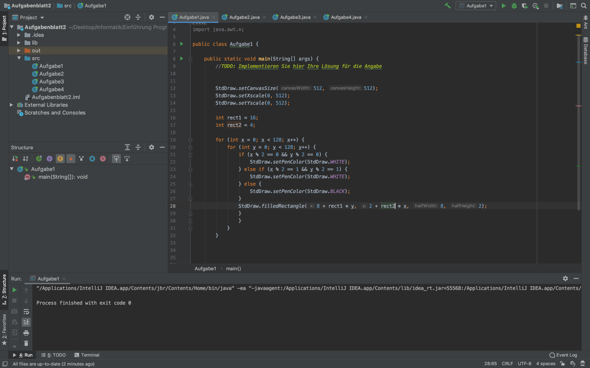Expand the .idea folder
Viewport: 590px width, 368px height.
coord(19,35)
